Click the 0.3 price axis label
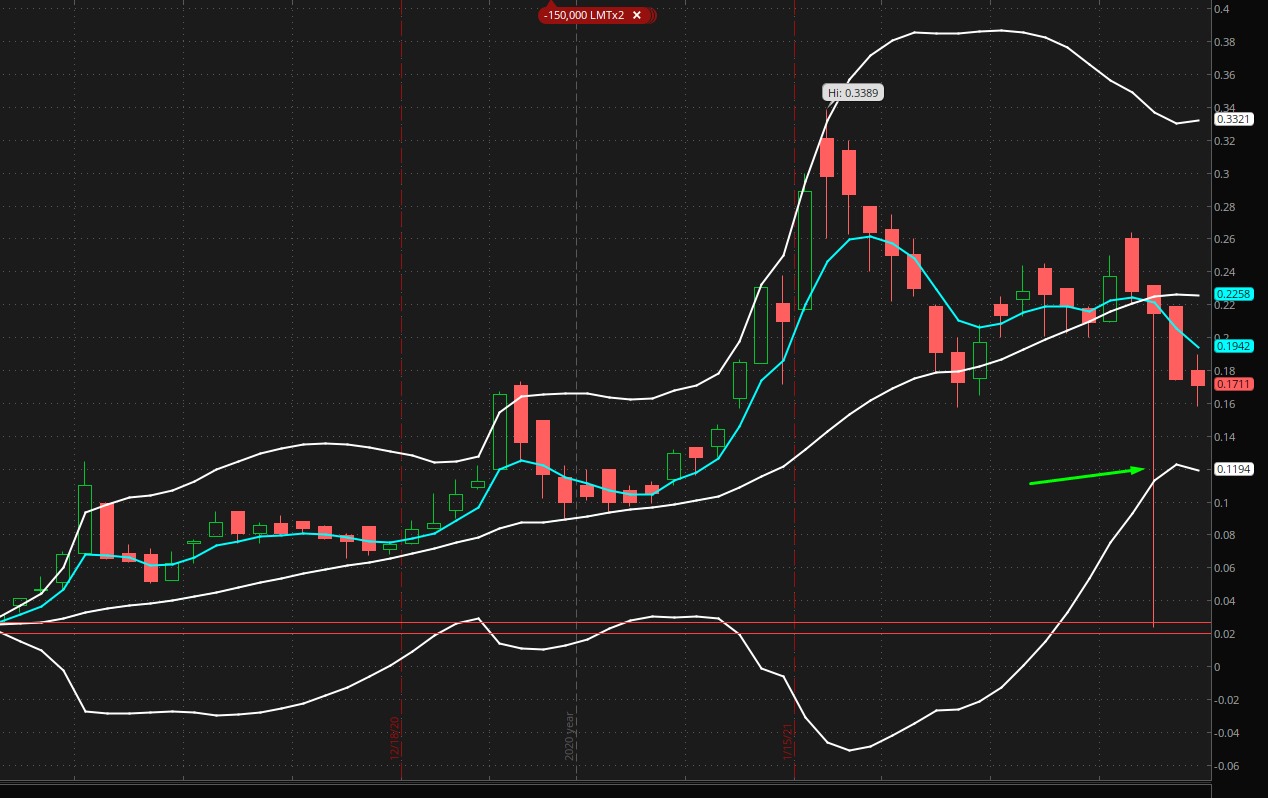1268x798 pixels. (x=1222, y=174)
